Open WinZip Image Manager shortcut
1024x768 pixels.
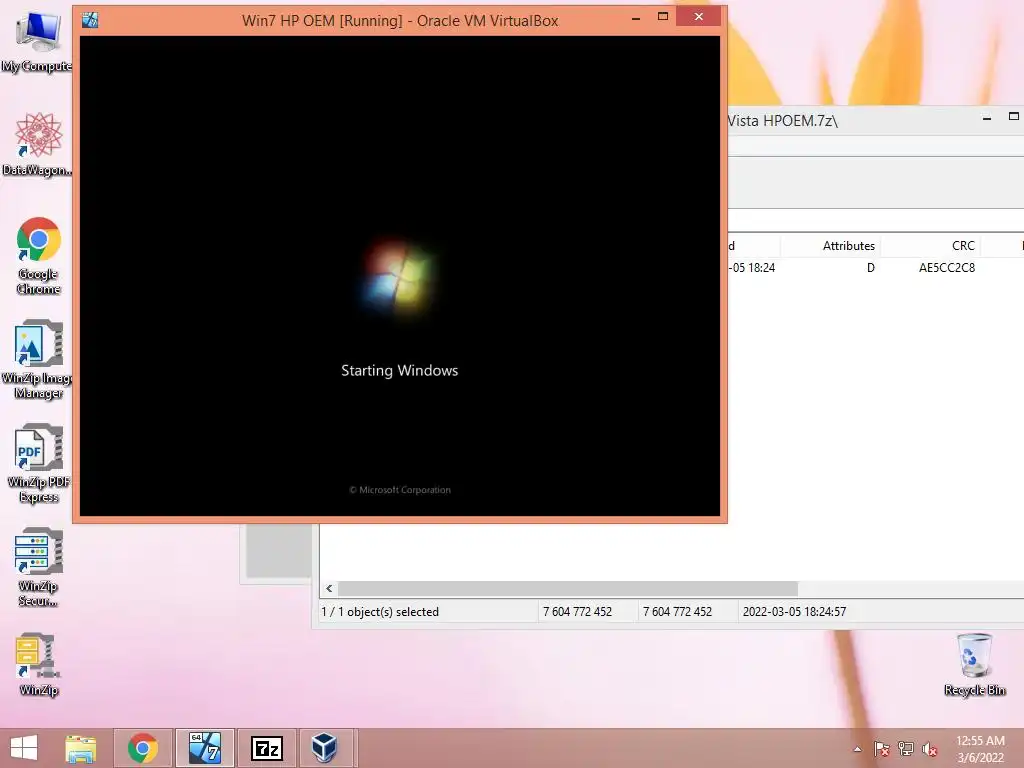pos(37,359)
